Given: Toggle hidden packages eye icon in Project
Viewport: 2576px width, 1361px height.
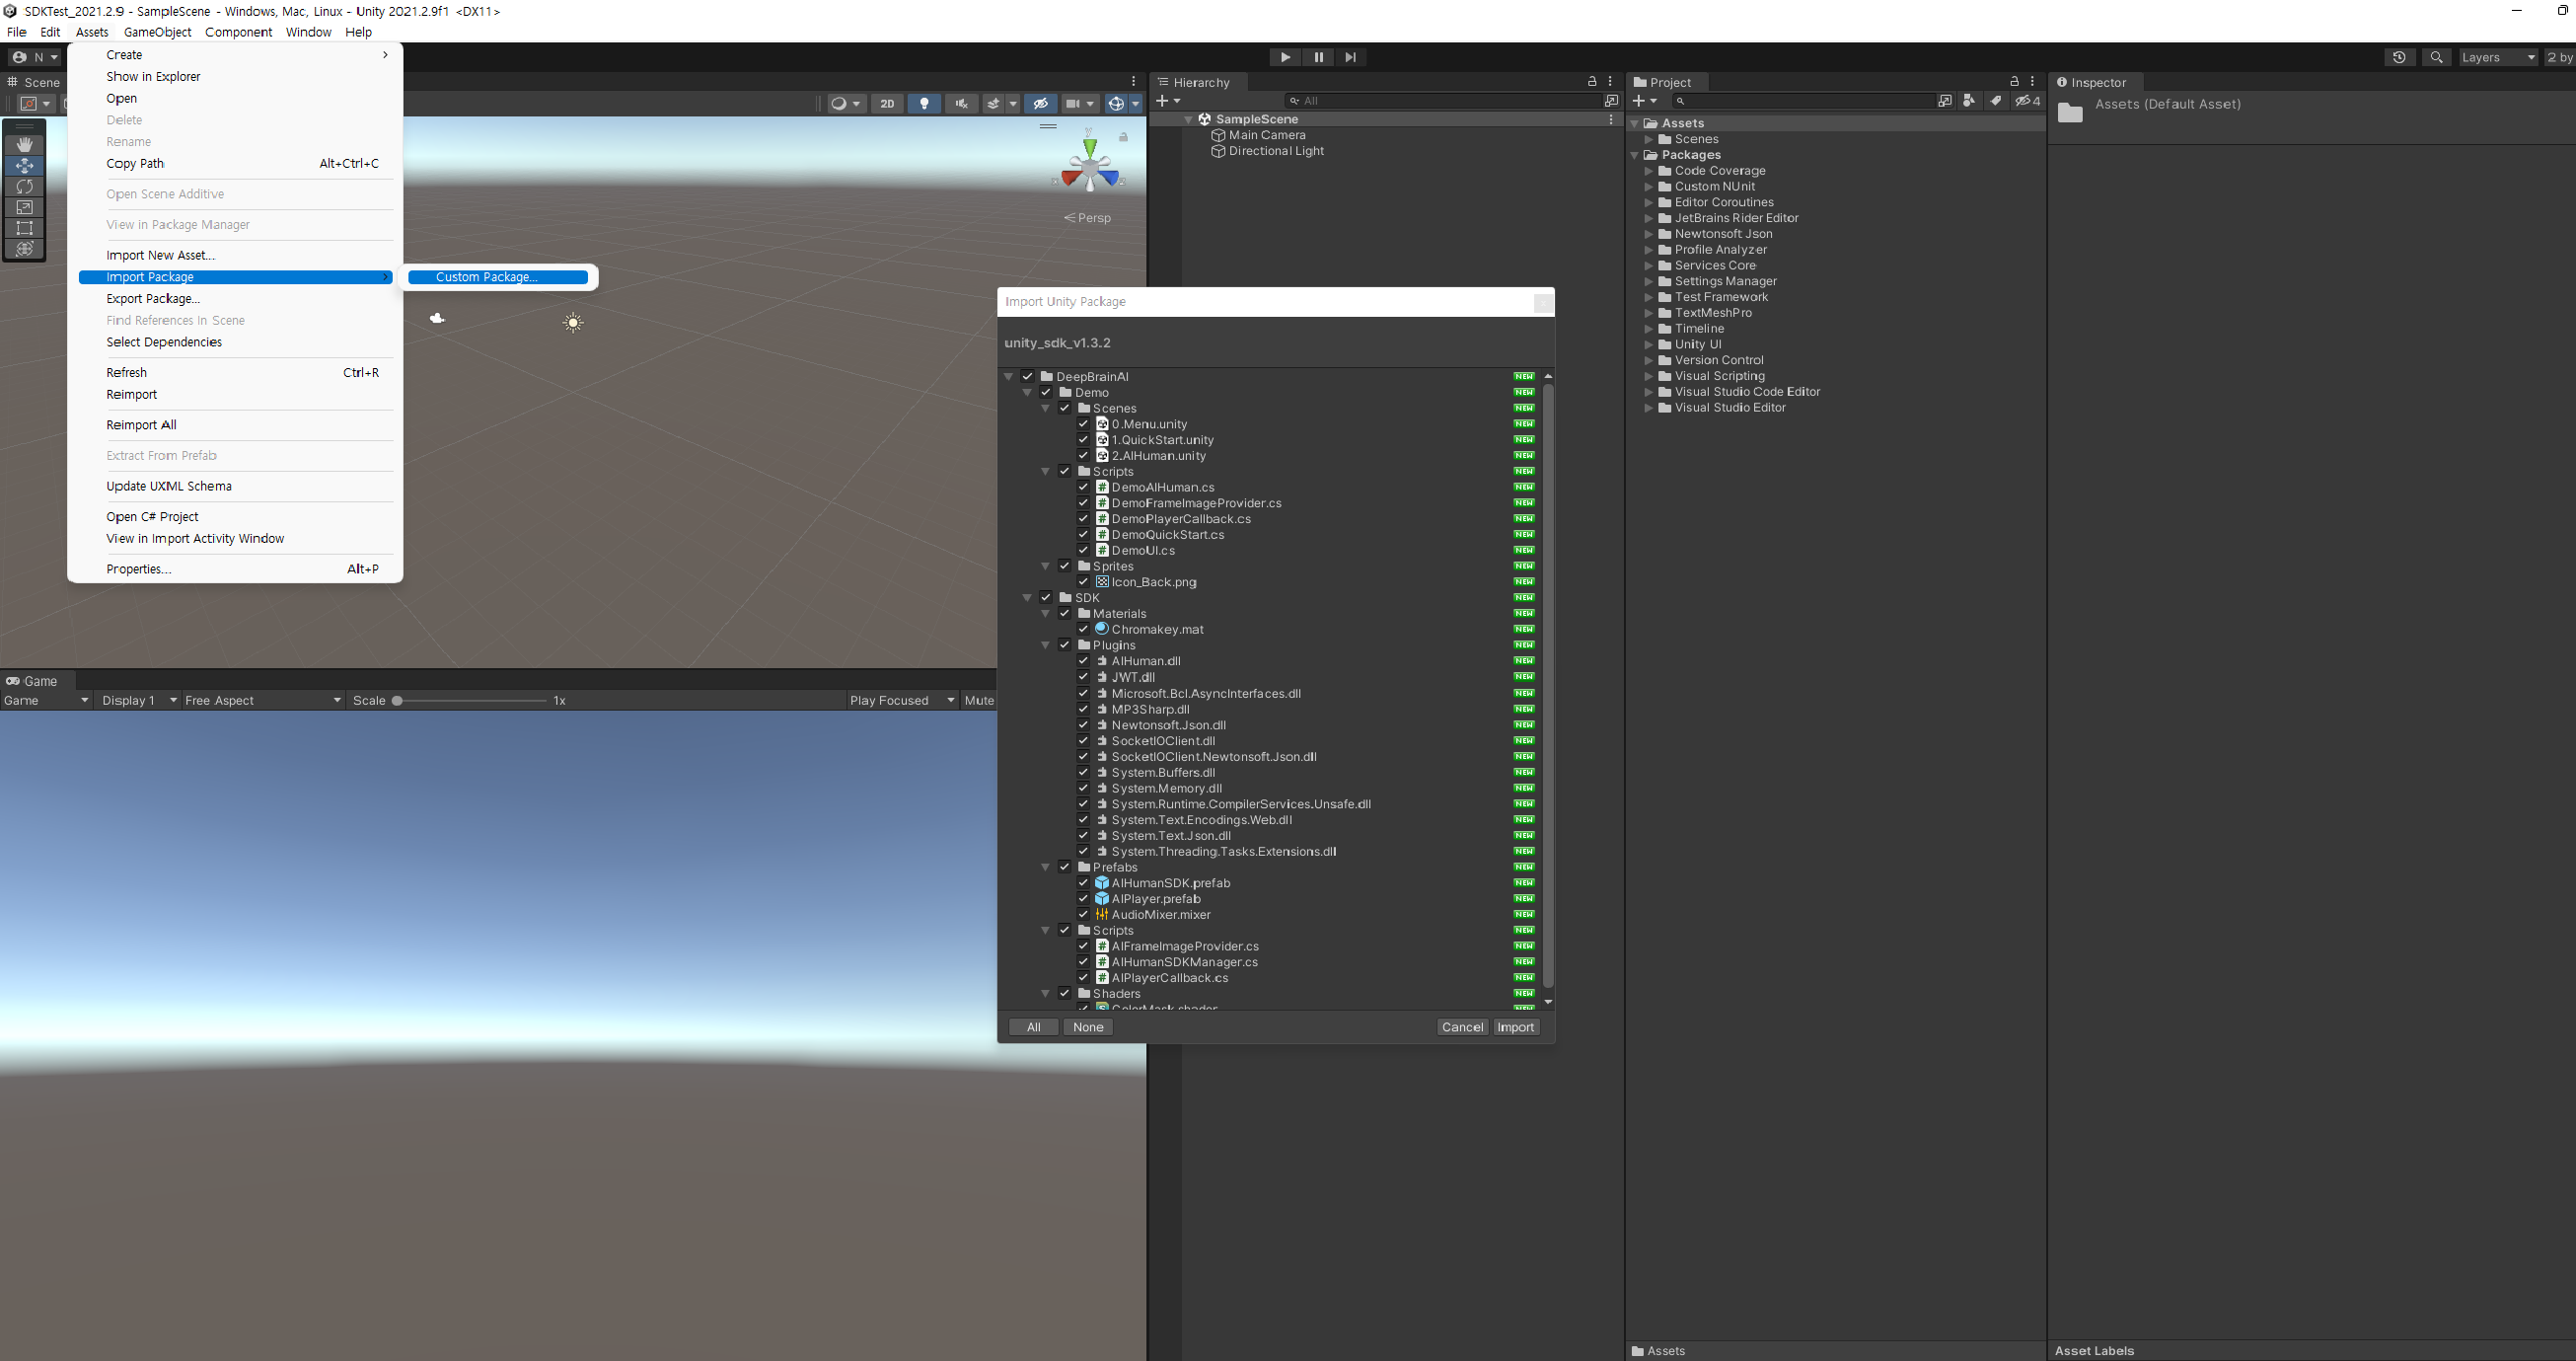Looking at the screenshot, I should pyautogui.click(x=2027, y=101).
